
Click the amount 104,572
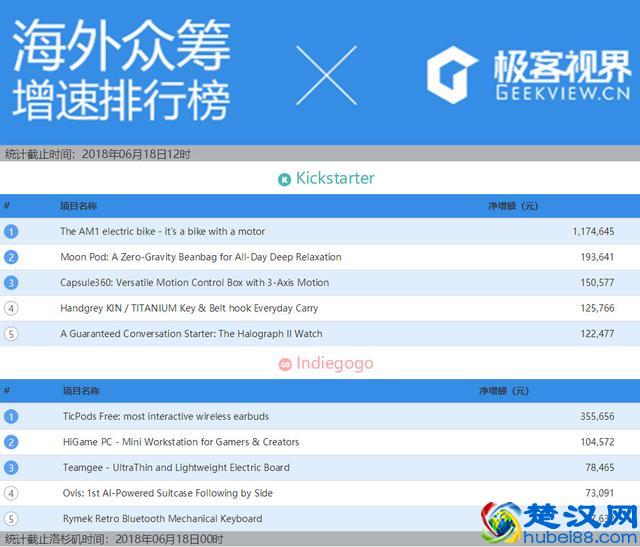click(x=597, y=442)
